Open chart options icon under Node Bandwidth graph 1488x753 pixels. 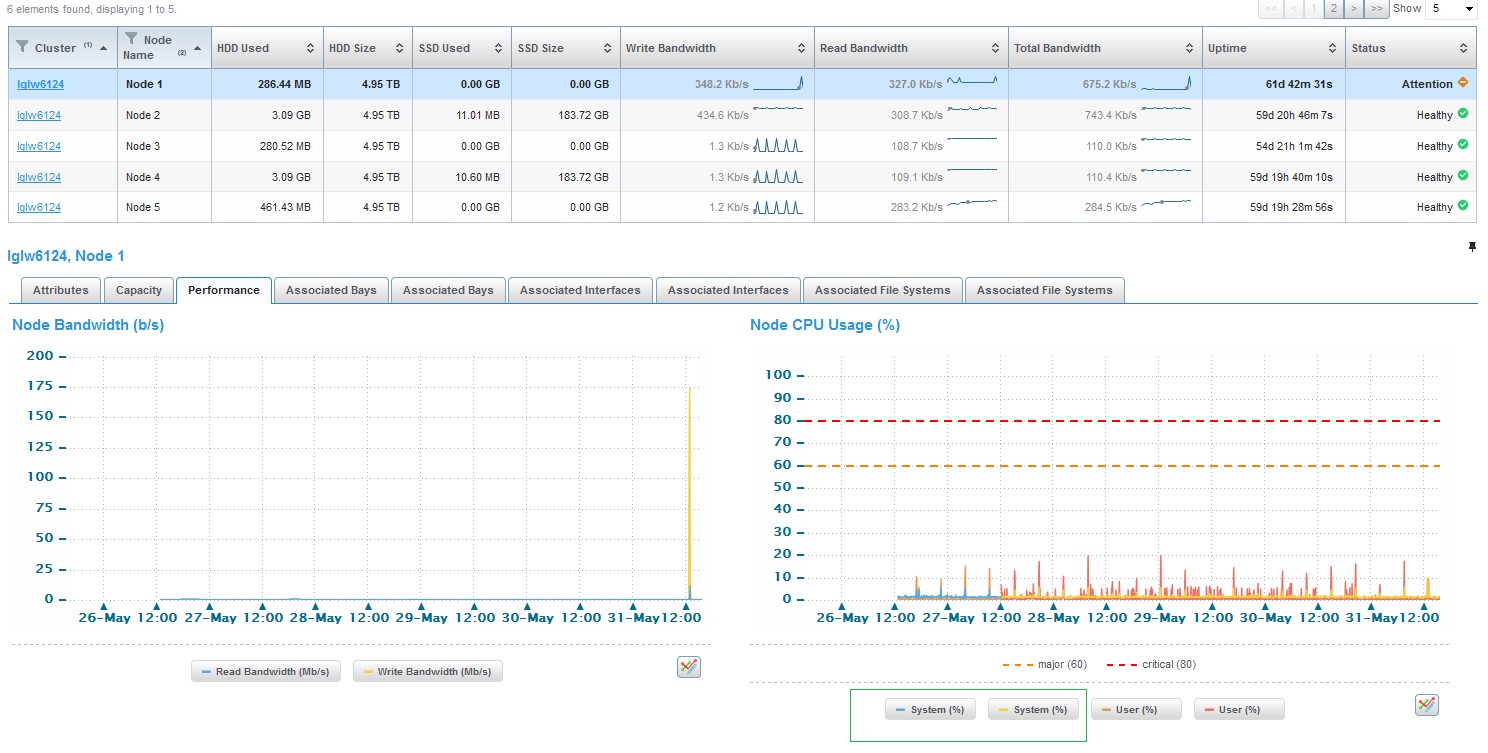click(688, 667)
